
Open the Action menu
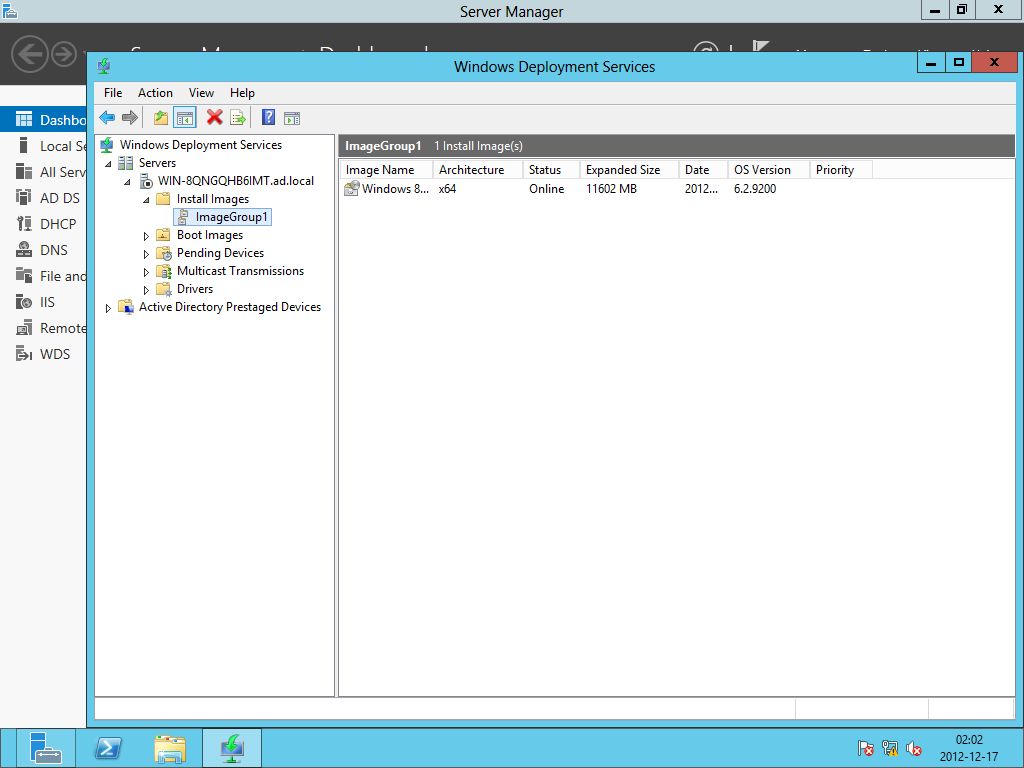pos(155,93)
